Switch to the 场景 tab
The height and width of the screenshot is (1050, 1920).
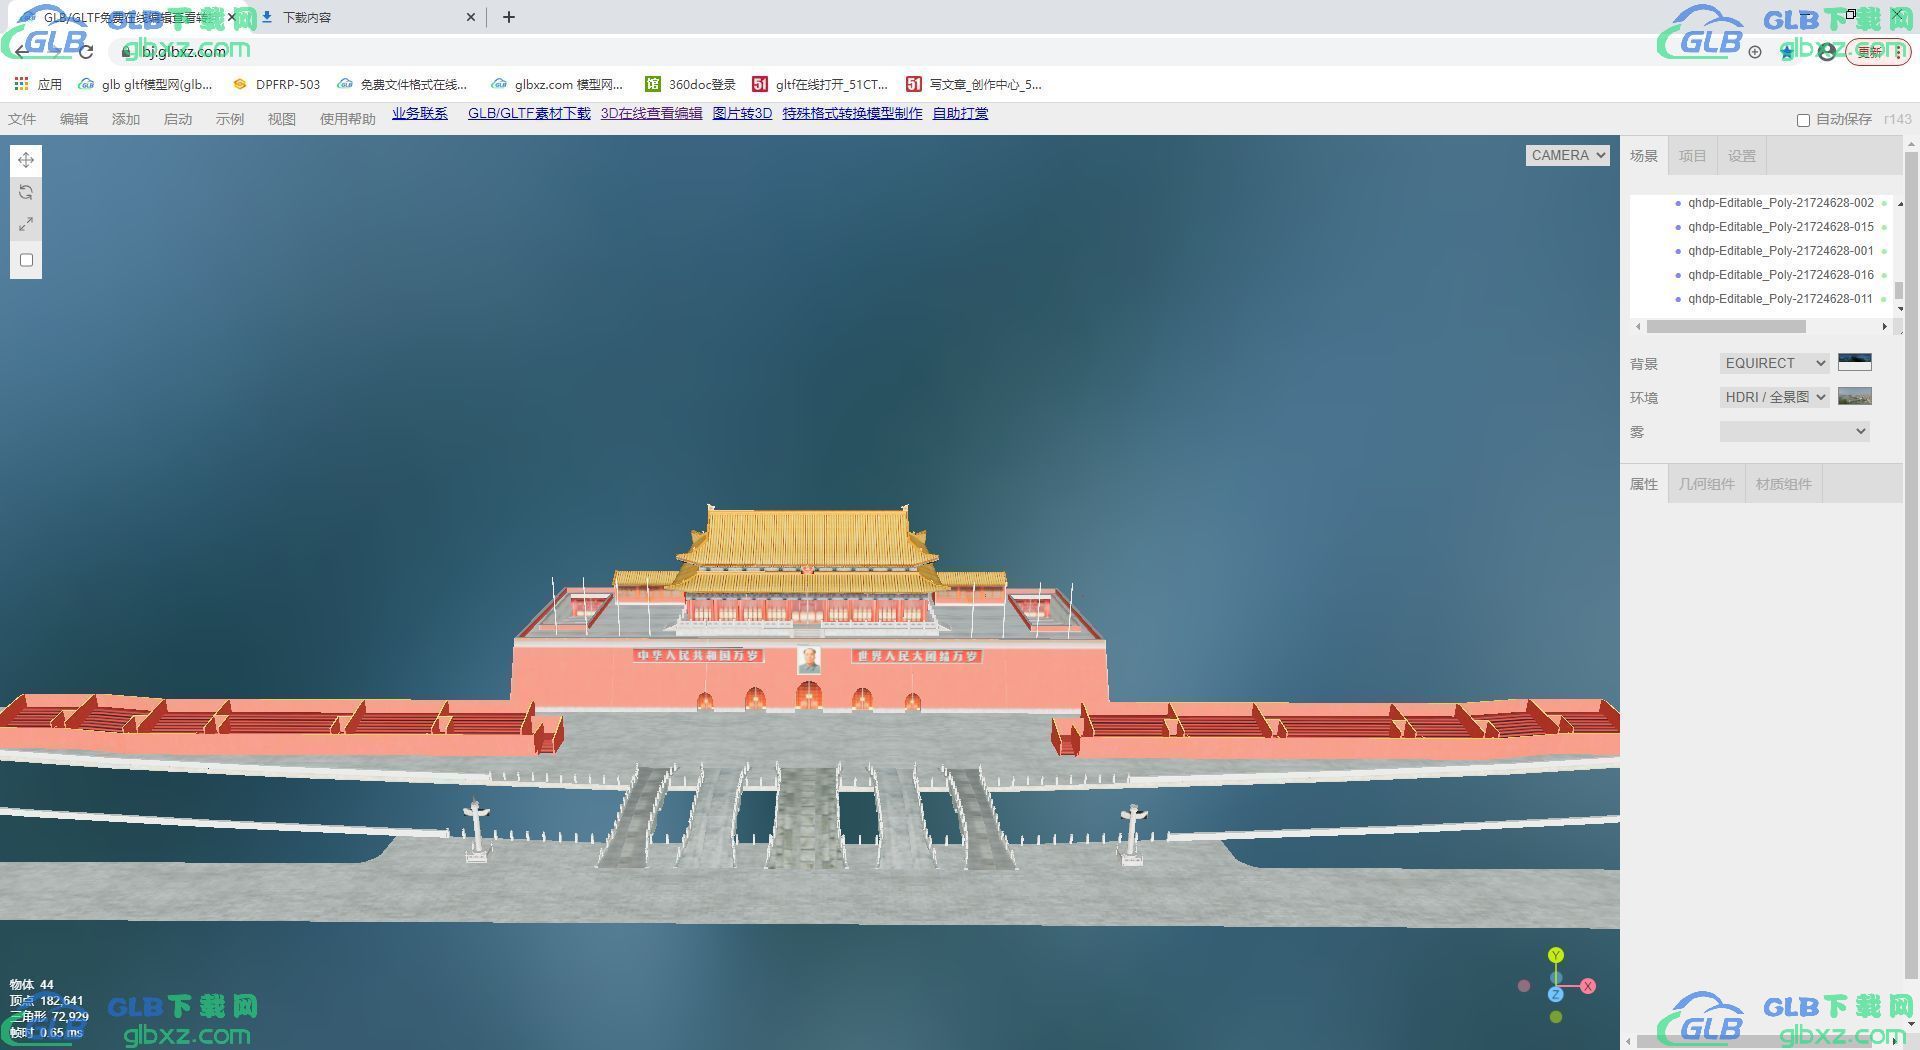[x=1644, y=156]
